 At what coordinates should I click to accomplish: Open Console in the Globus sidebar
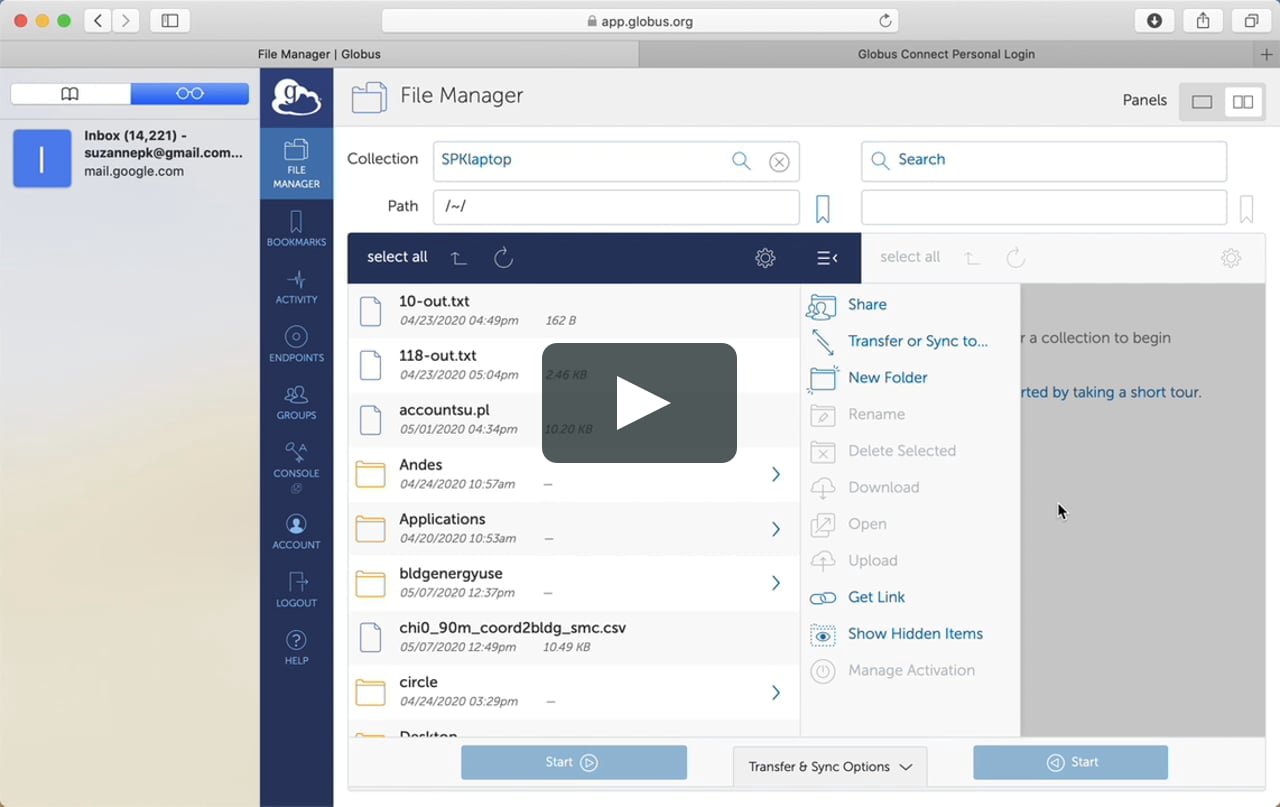tap(296, 466)
